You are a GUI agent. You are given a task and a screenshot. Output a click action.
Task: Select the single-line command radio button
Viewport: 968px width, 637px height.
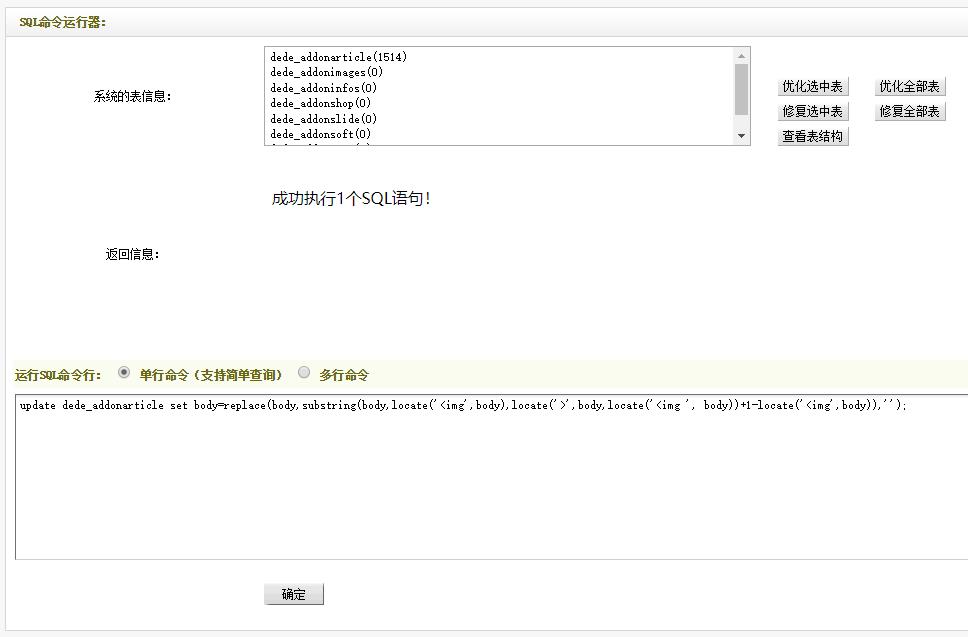[124, 372]
